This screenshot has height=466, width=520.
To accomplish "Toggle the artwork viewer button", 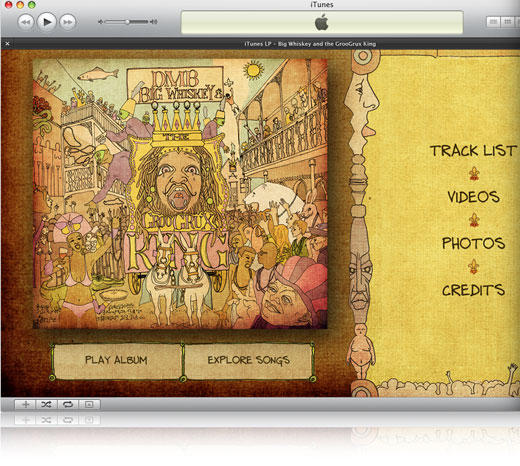I will click(x=89, y=404).
